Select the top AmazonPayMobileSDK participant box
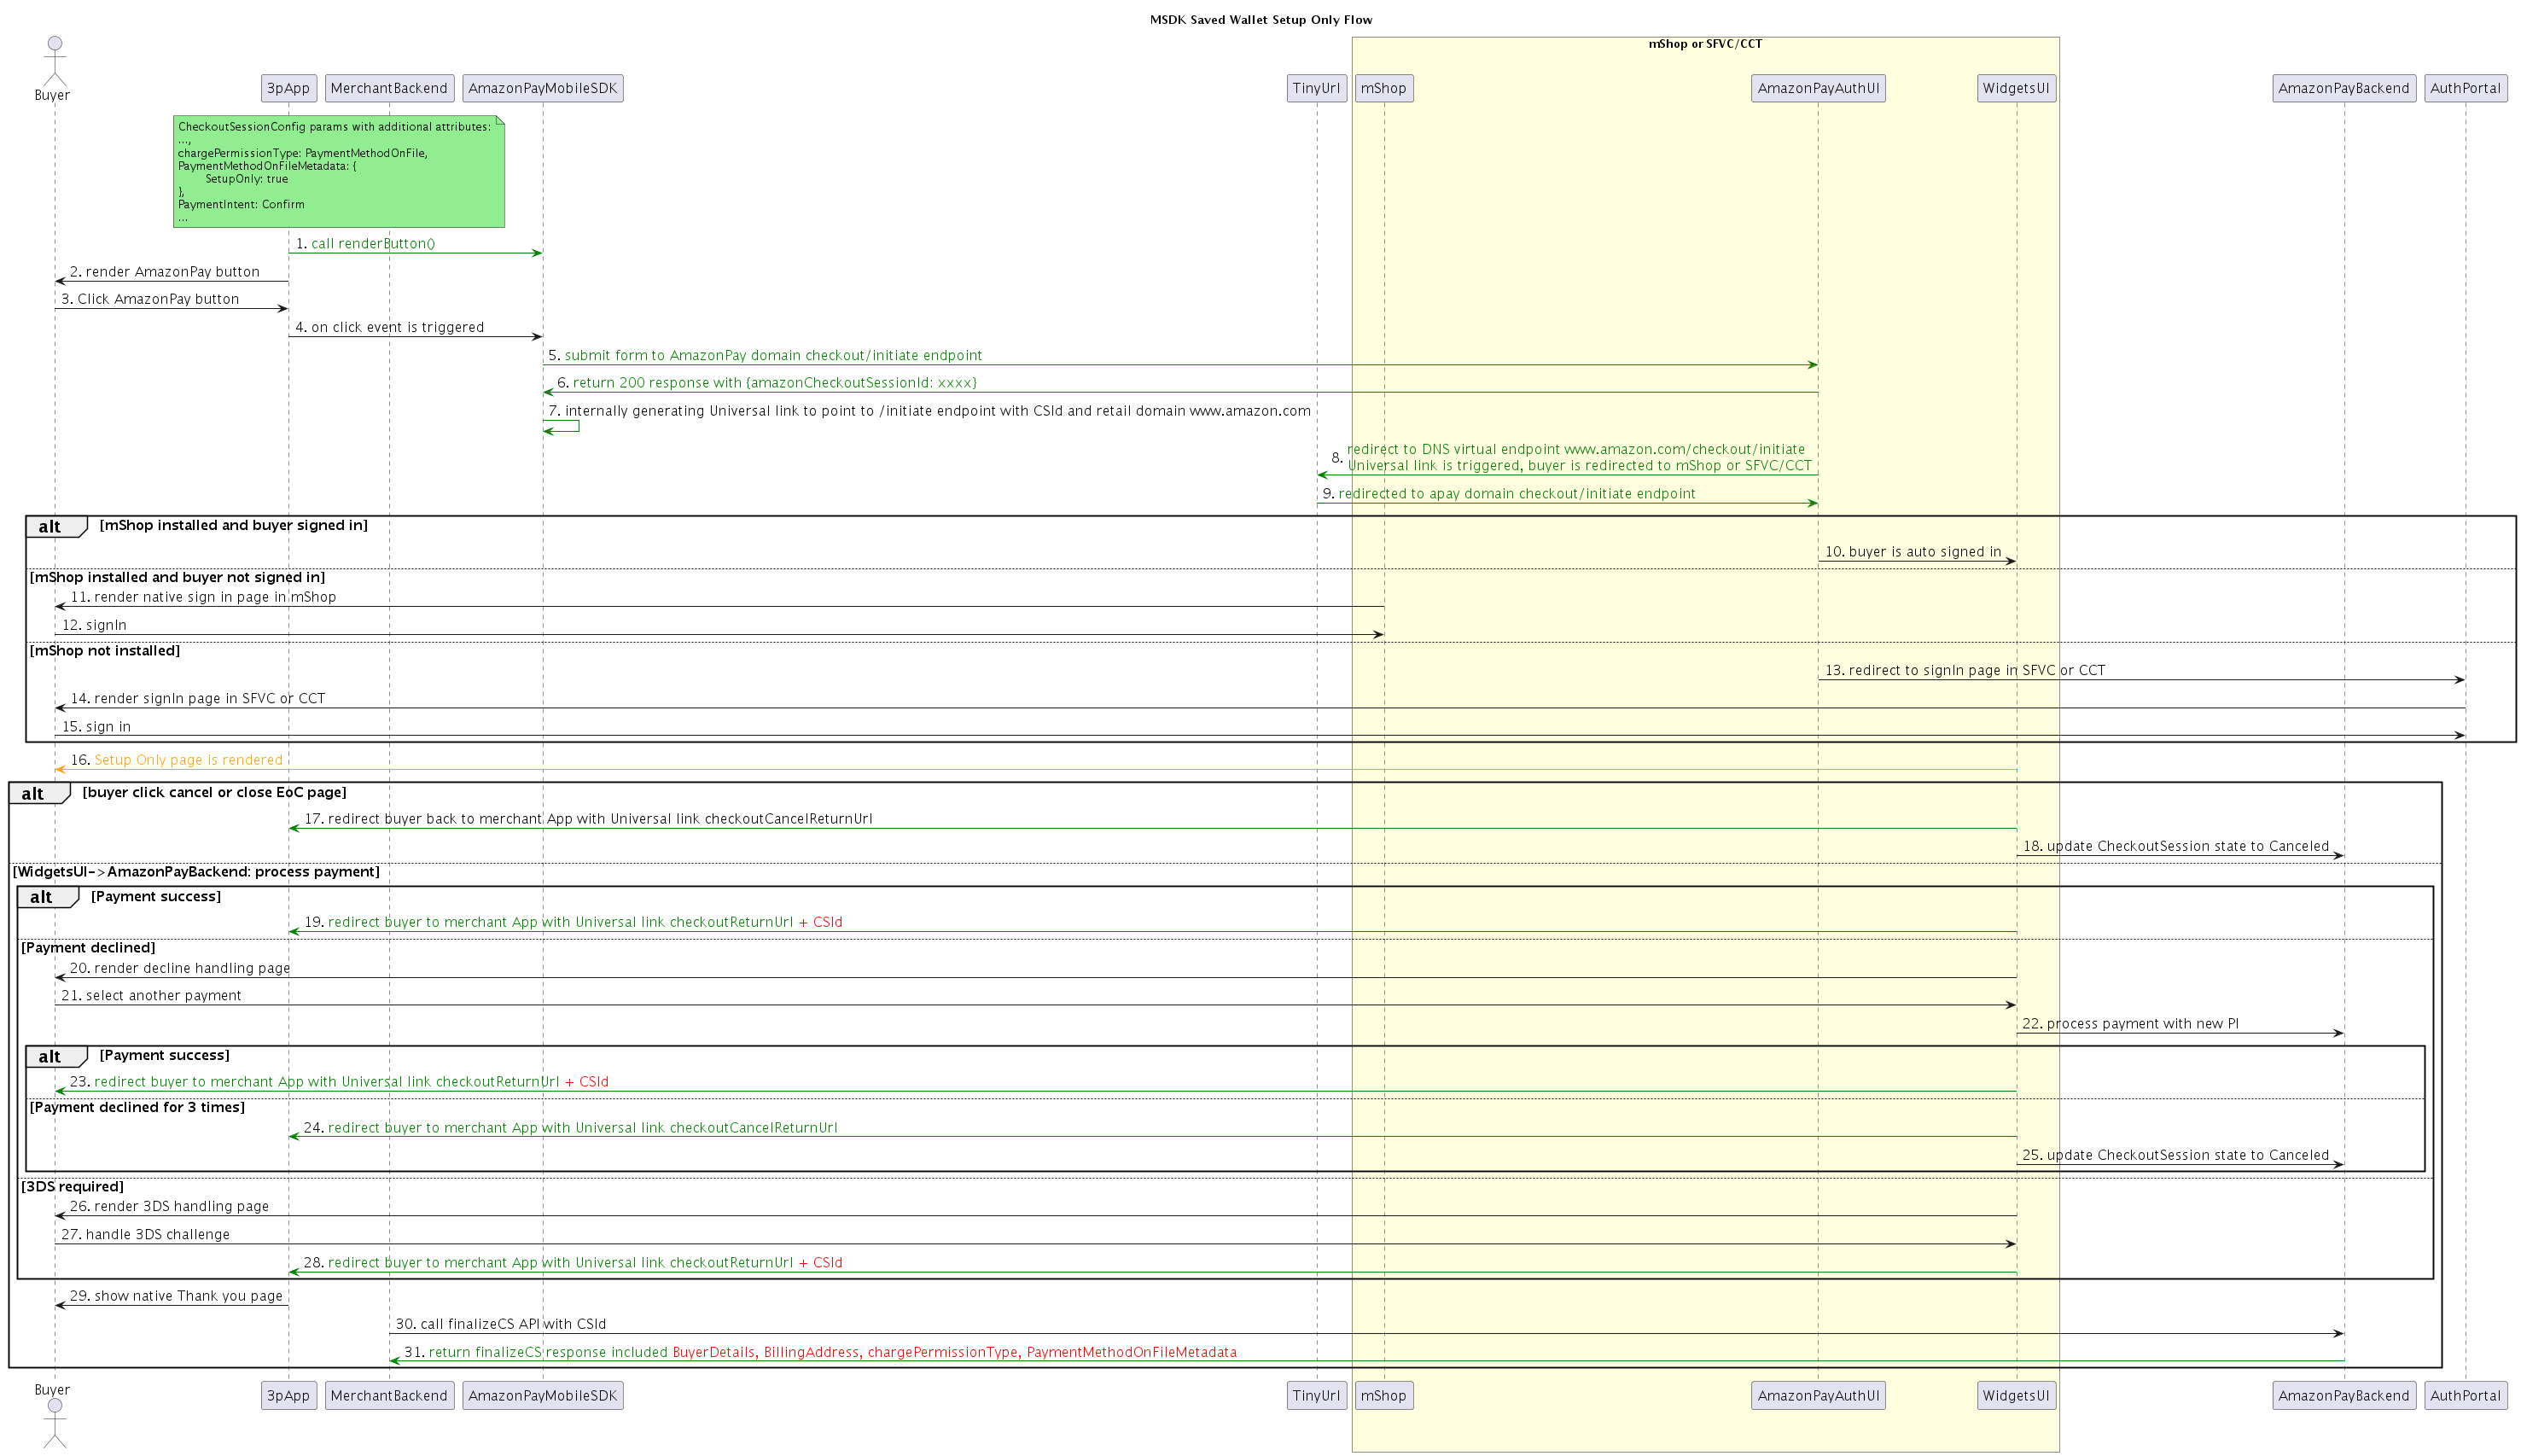Image resolution: width=2521 pixels, height=1456 pixels. pyautogui.click(x=543, y=88)
